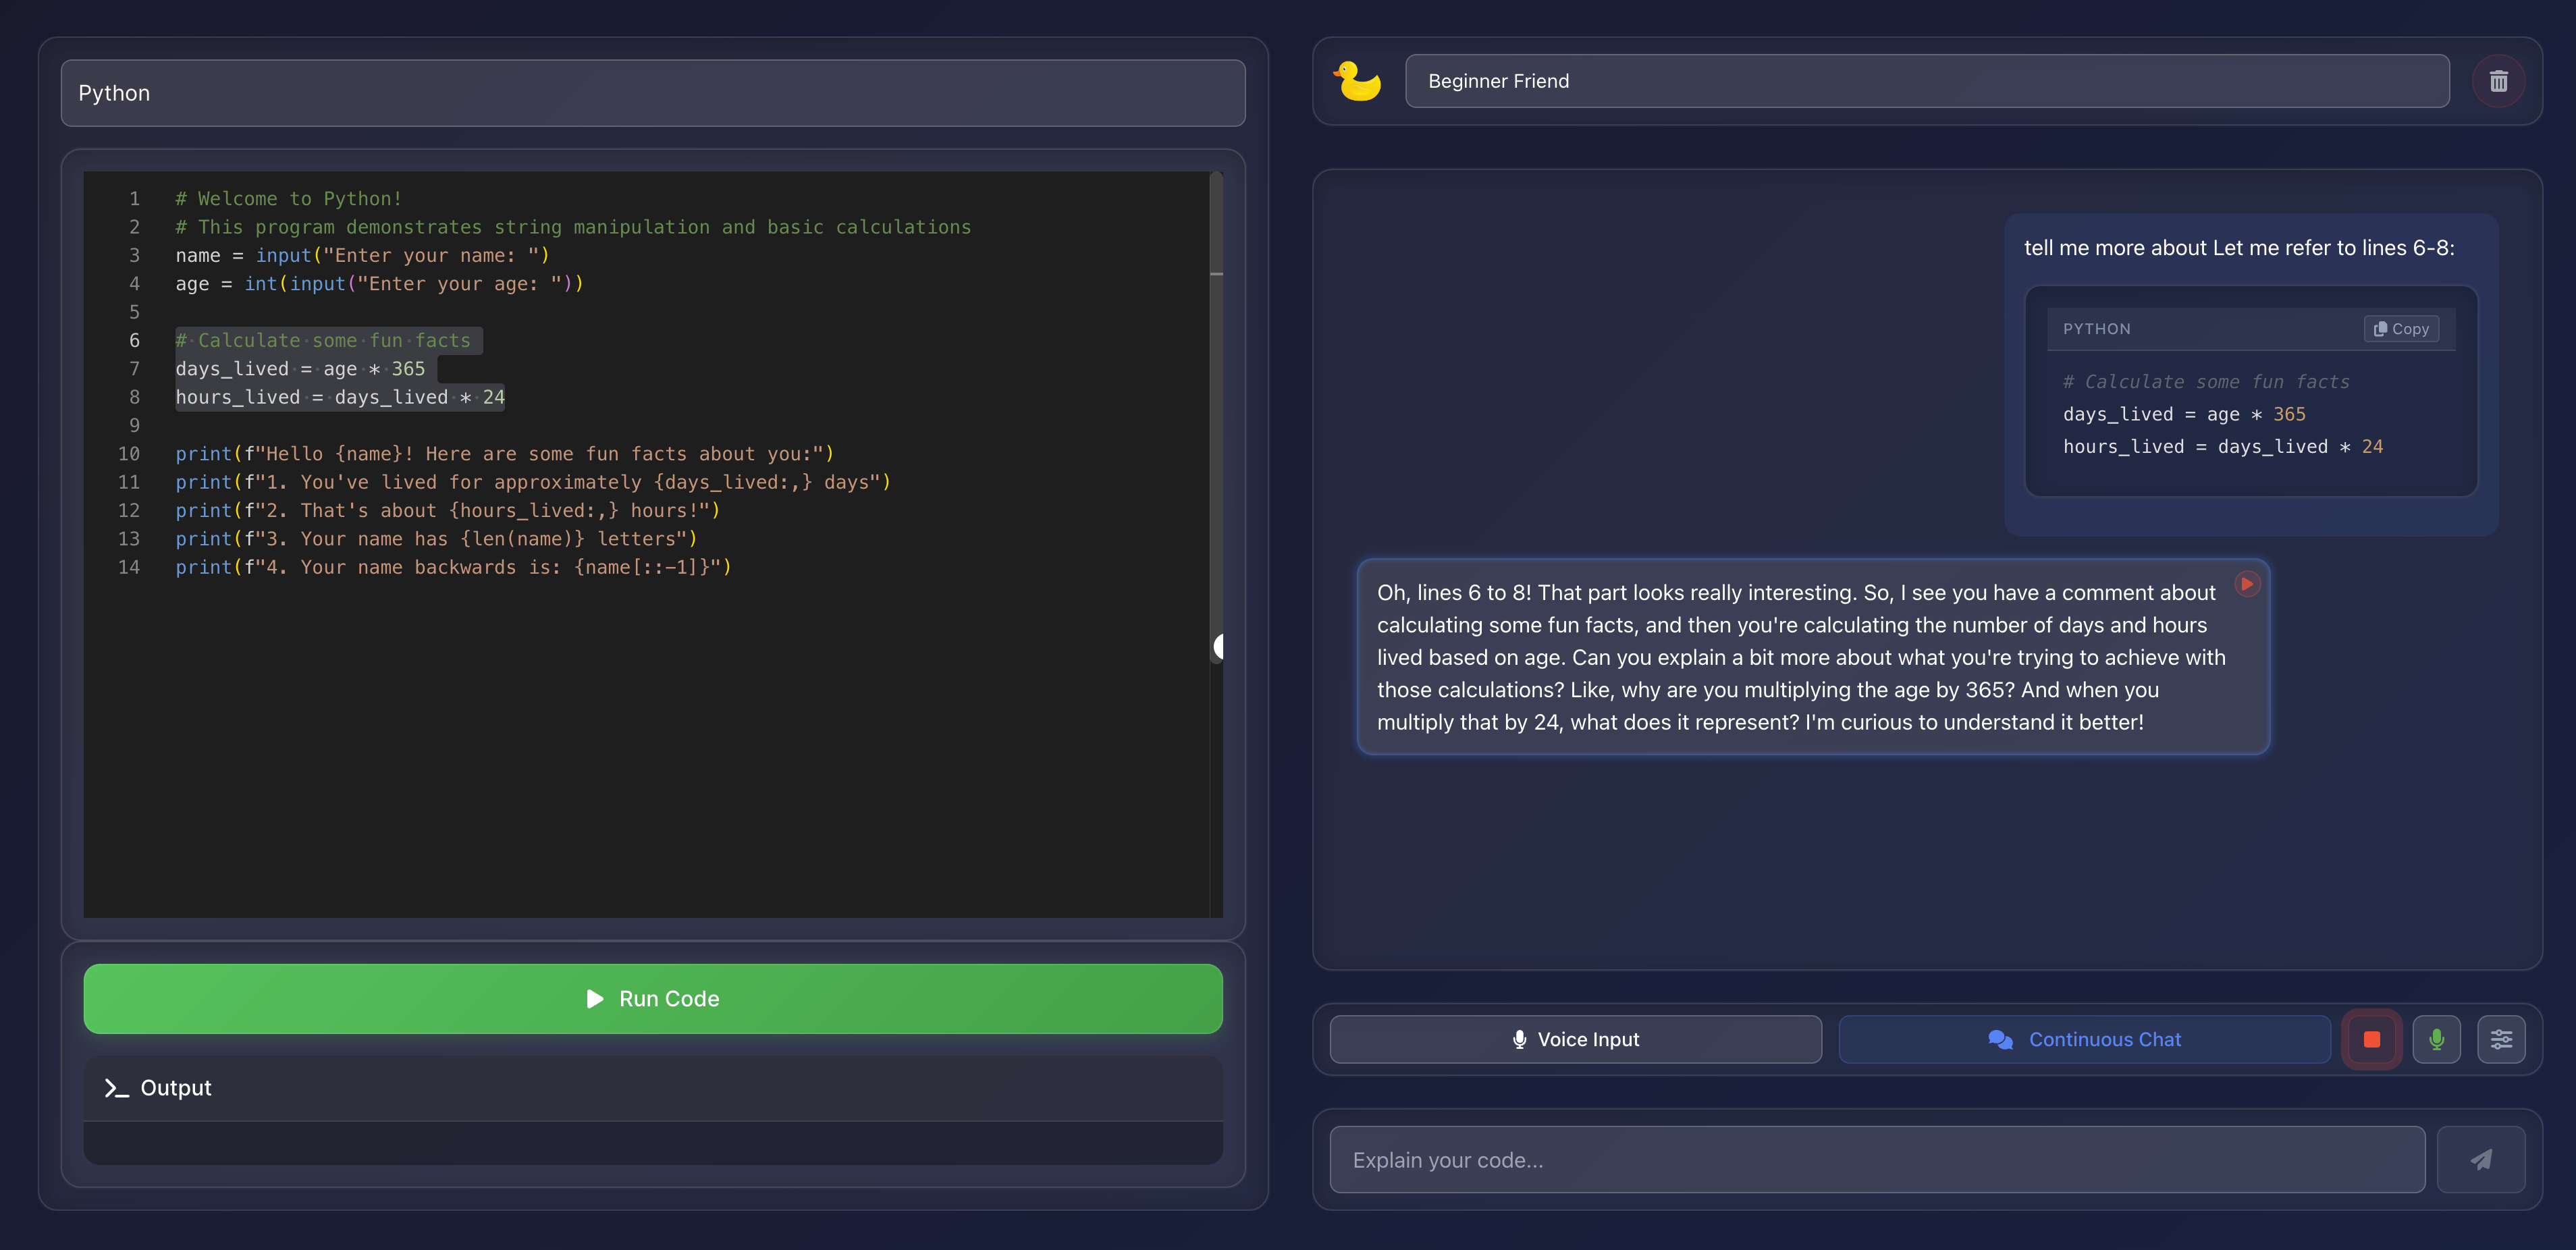The image size is (2576, 1250).
Task: Click the 'name = input' code line
Action: pos(363,256)
